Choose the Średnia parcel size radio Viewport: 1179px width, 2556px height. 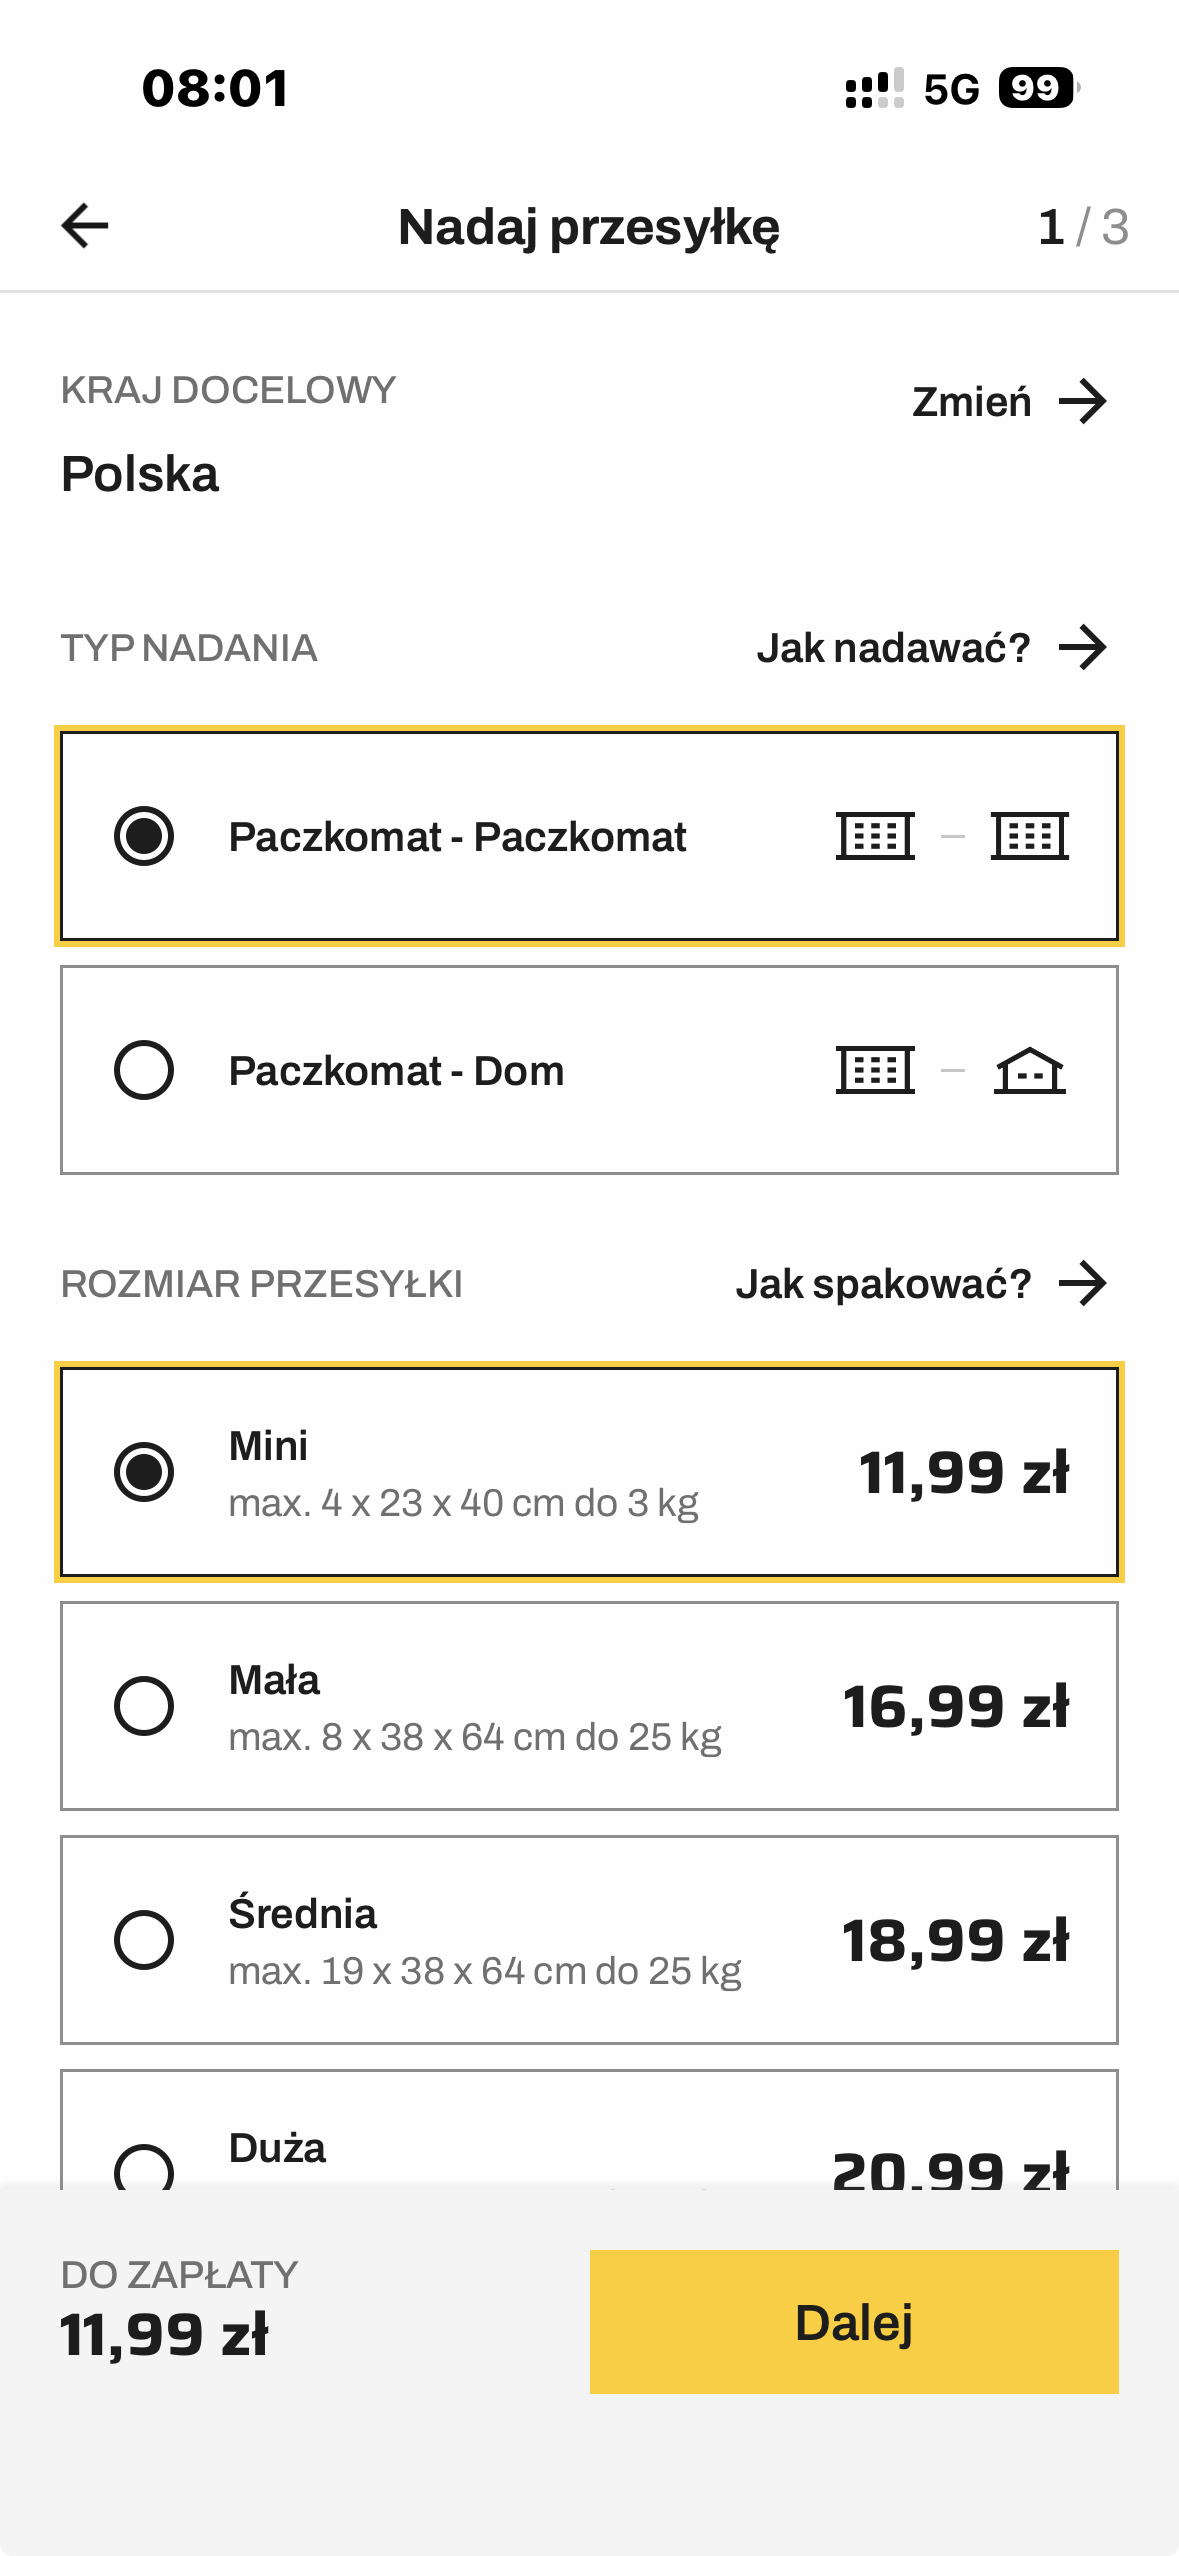click(x=144, y=1940)
